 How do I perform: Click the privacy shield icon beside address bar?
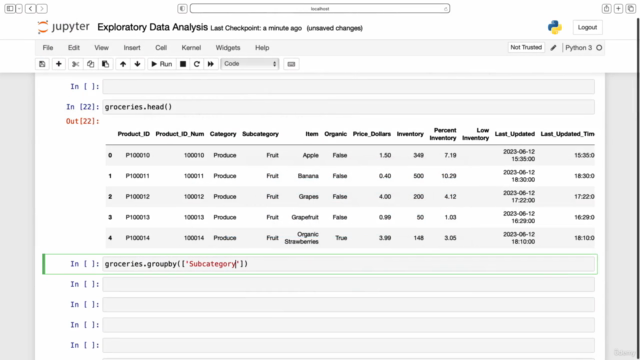182,8
